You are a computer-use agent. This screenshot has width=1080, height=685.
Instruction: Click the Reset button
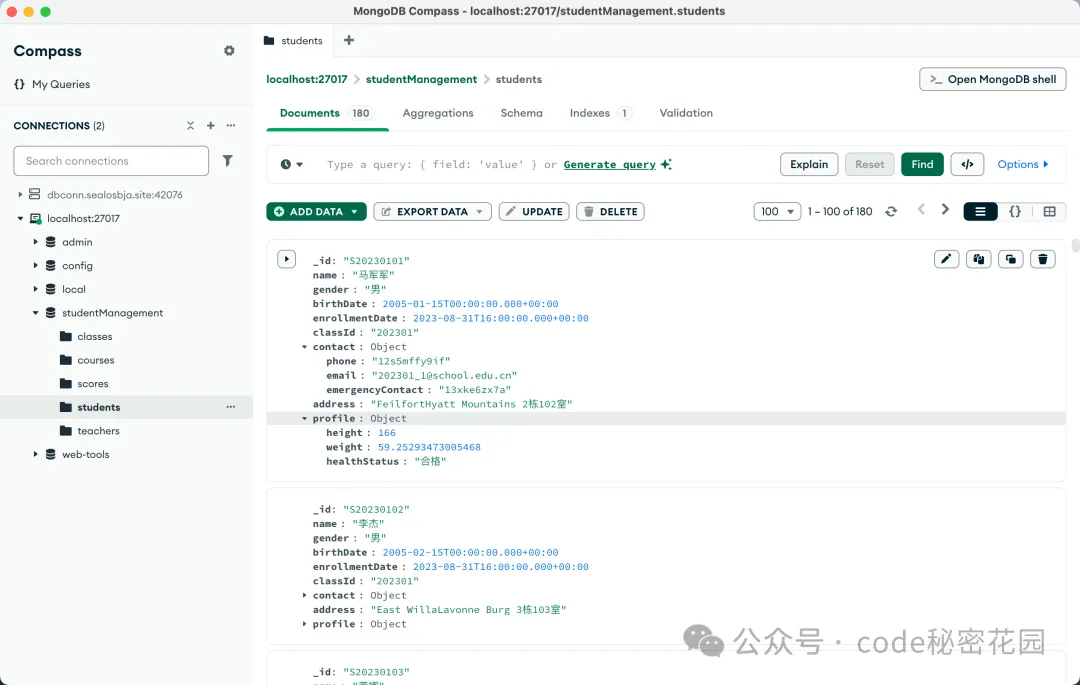pos(869,164)
